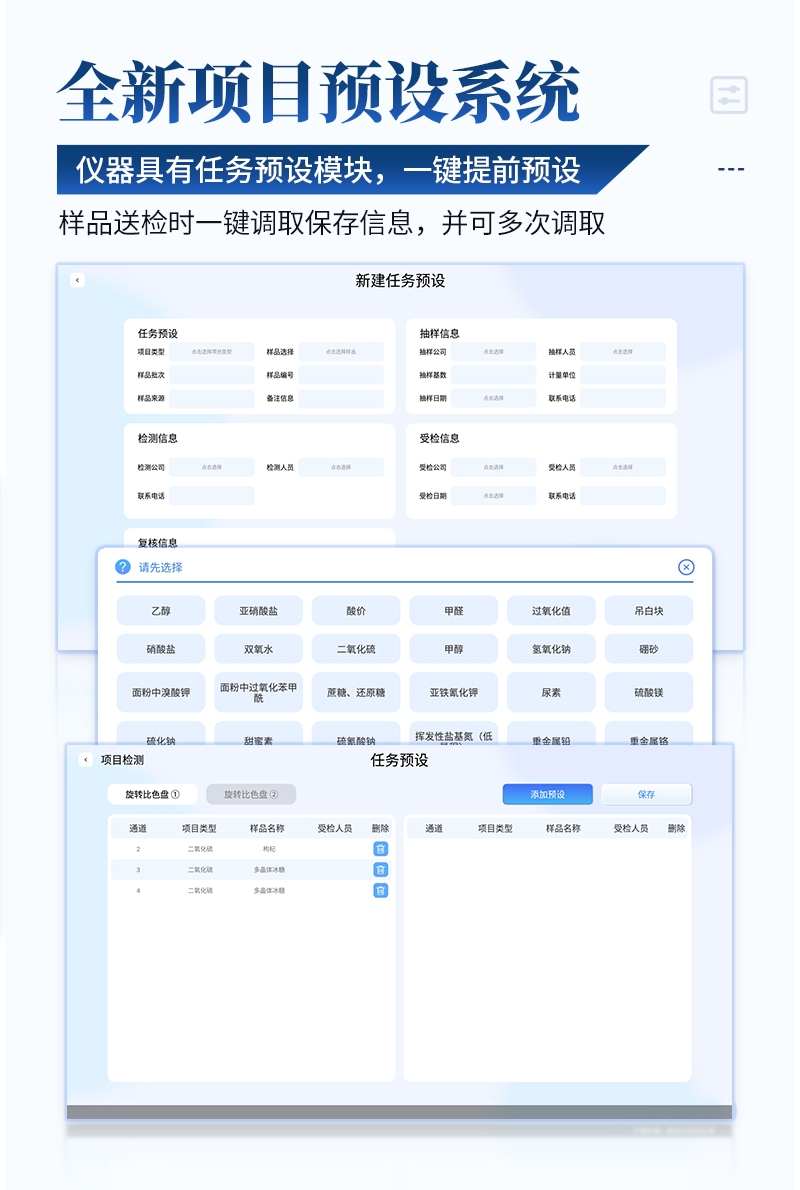Choose the 硝酸盐 test item
This screenshot has width=800, height=1190.
click(161, 650)
